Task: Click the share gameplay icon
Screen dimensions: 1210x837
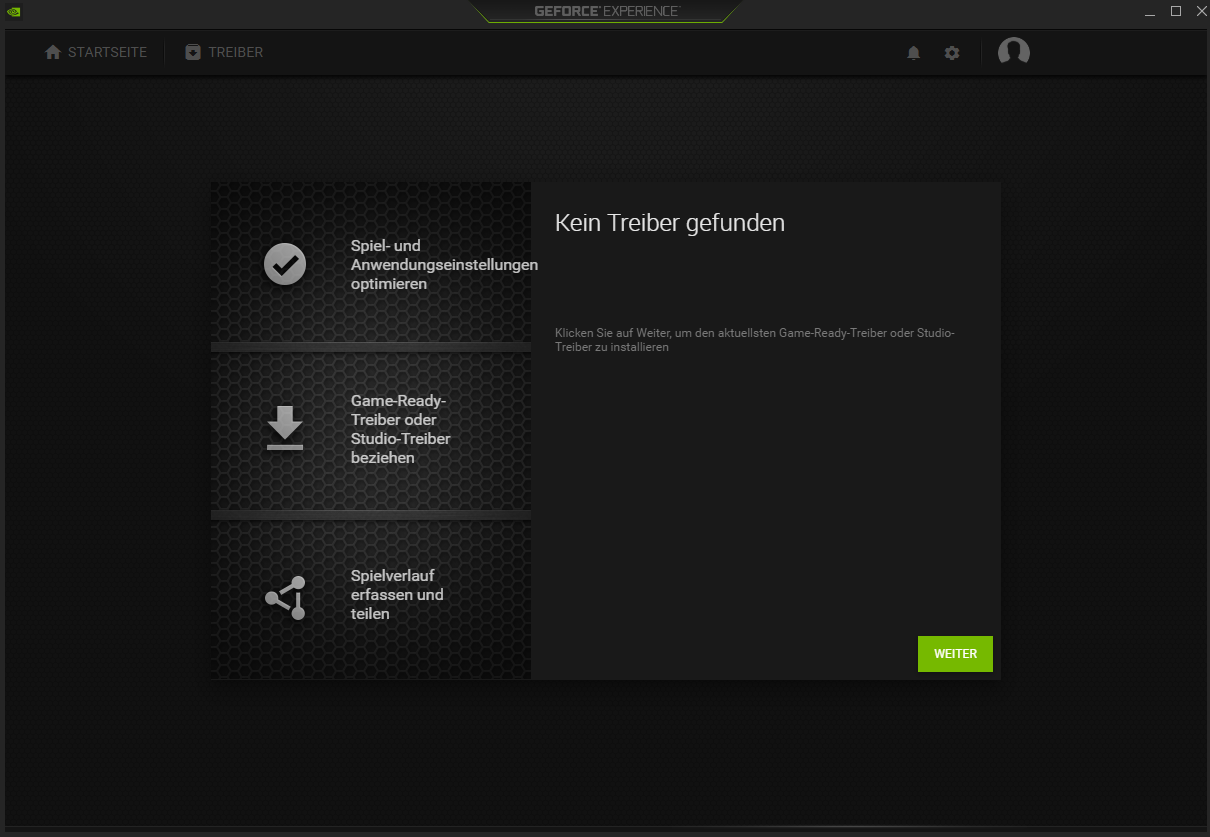Action: pos(286,598)
